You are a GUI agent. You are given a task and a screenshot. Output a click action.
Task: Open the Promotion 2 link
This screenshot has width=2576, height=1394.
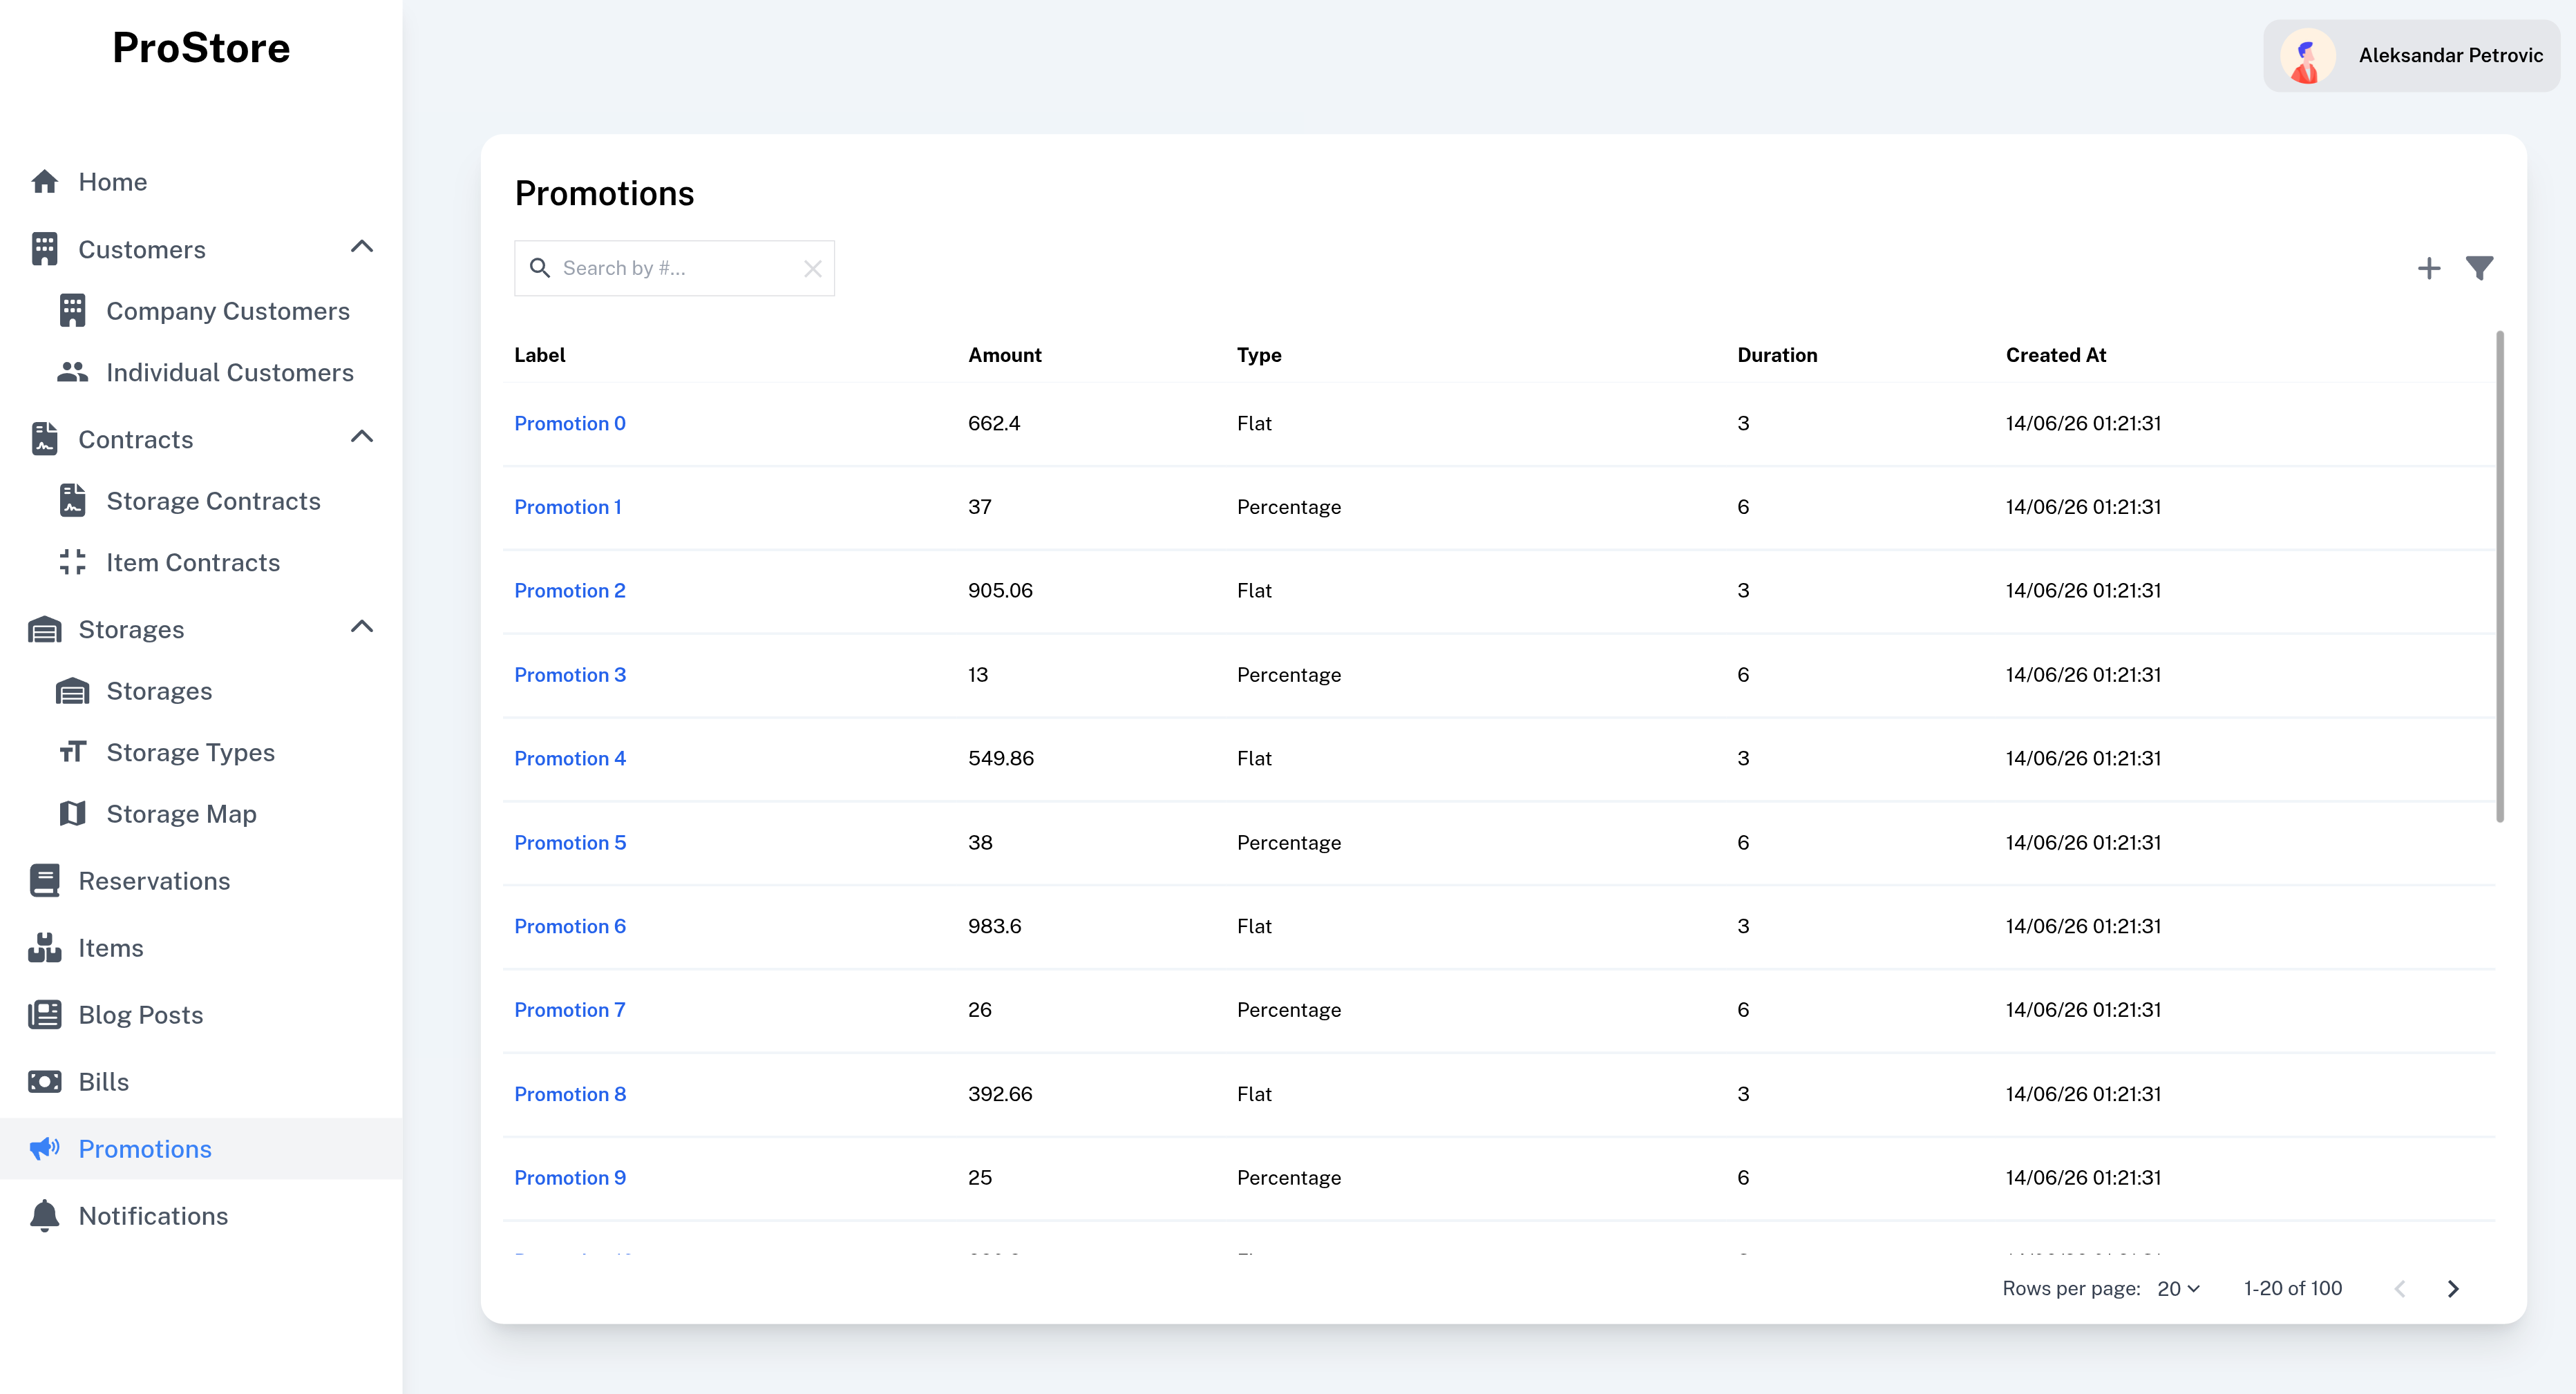[570, 591]
